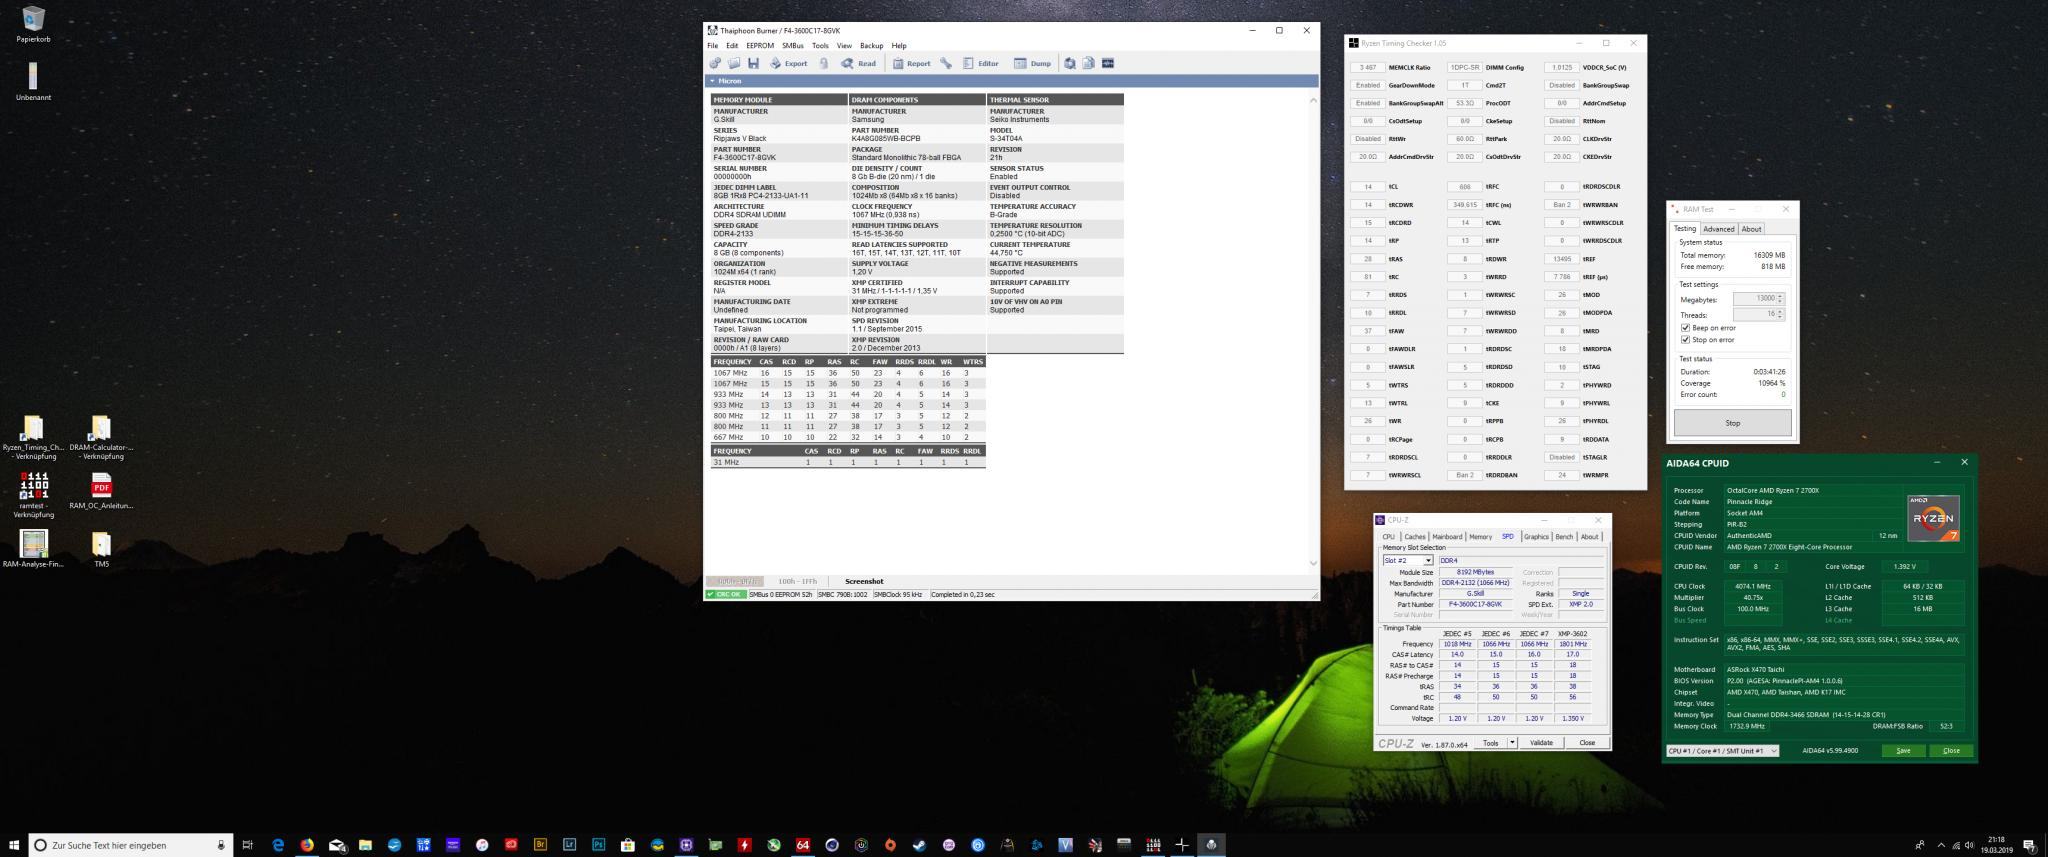Click the wrench tool icon in Thaiphoon toolbar
2048x857 pixels.
pyautogui.click(x=946, y=63)
